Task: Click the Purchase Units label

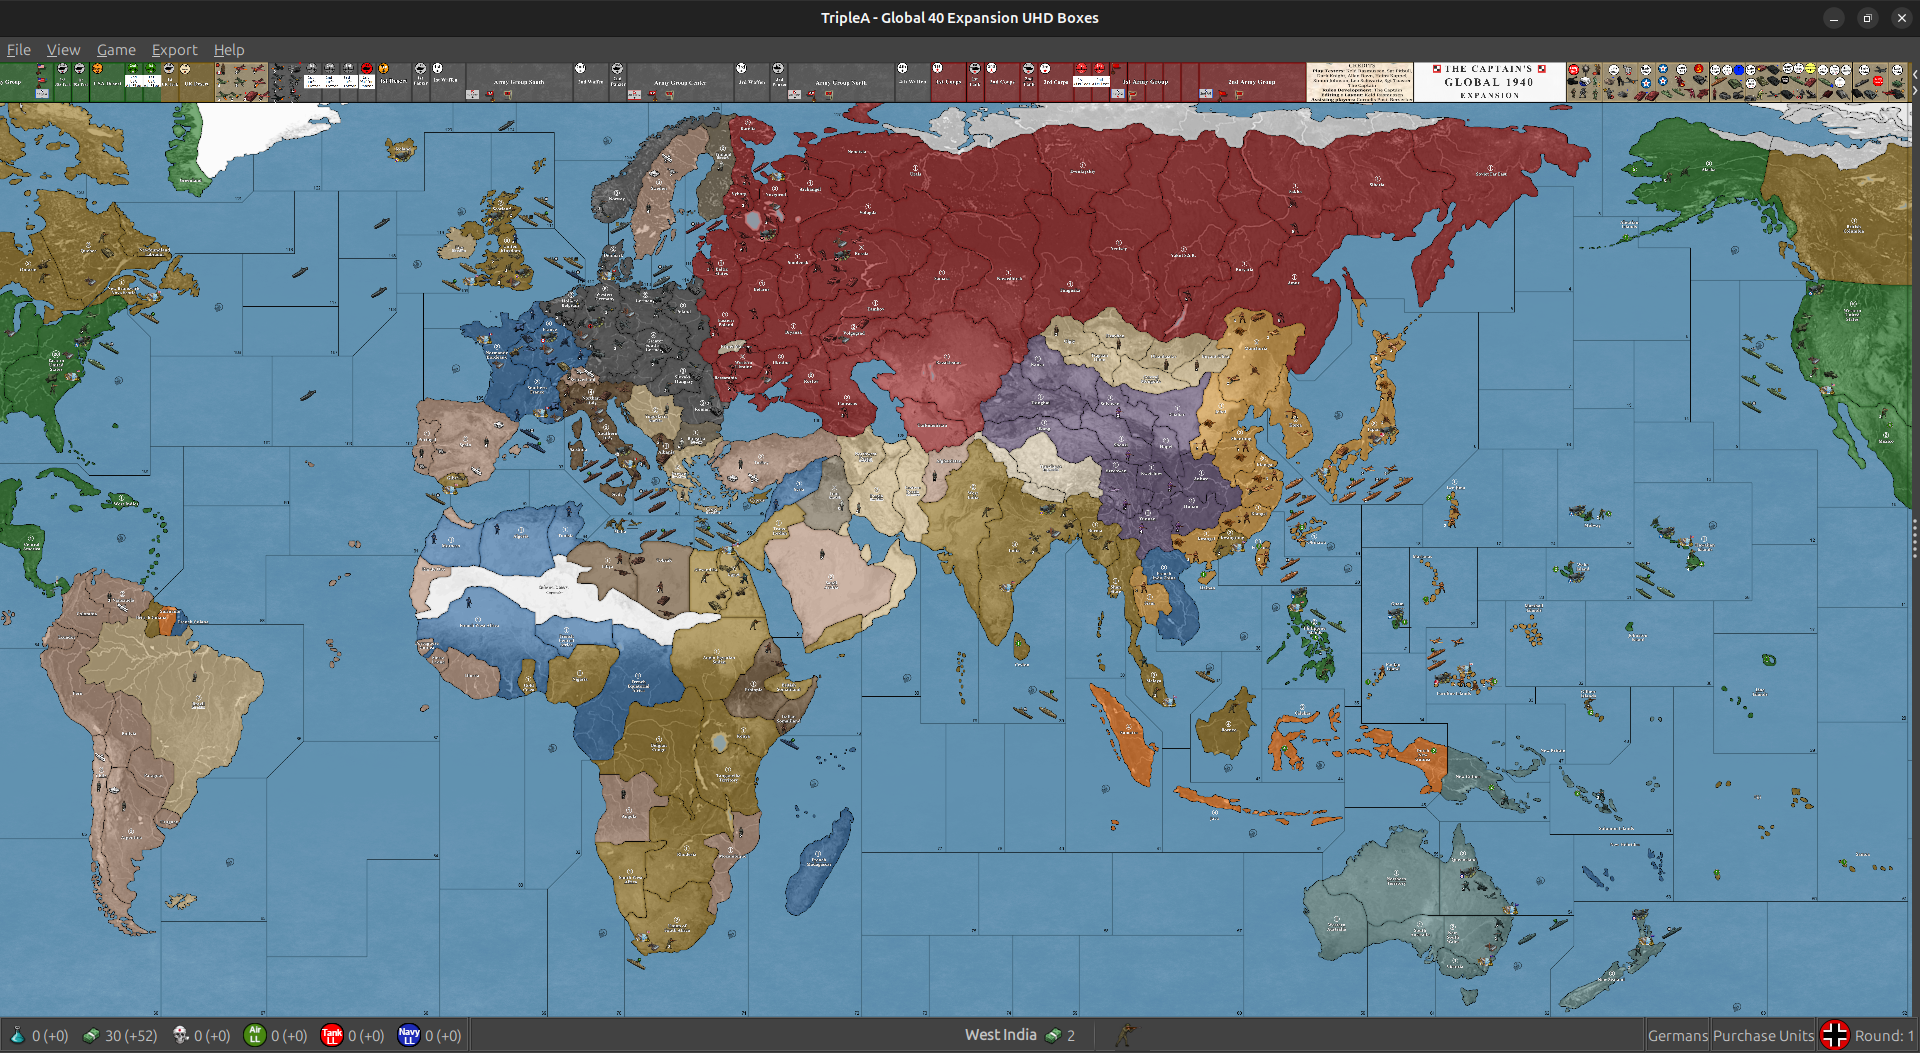Action: tap(1763, 1035)
